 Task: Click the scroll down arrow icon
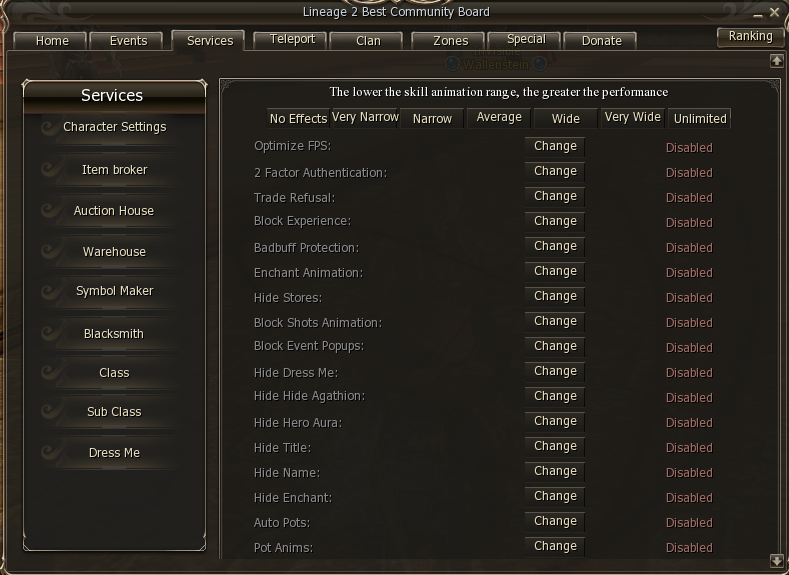coord(776,560)
